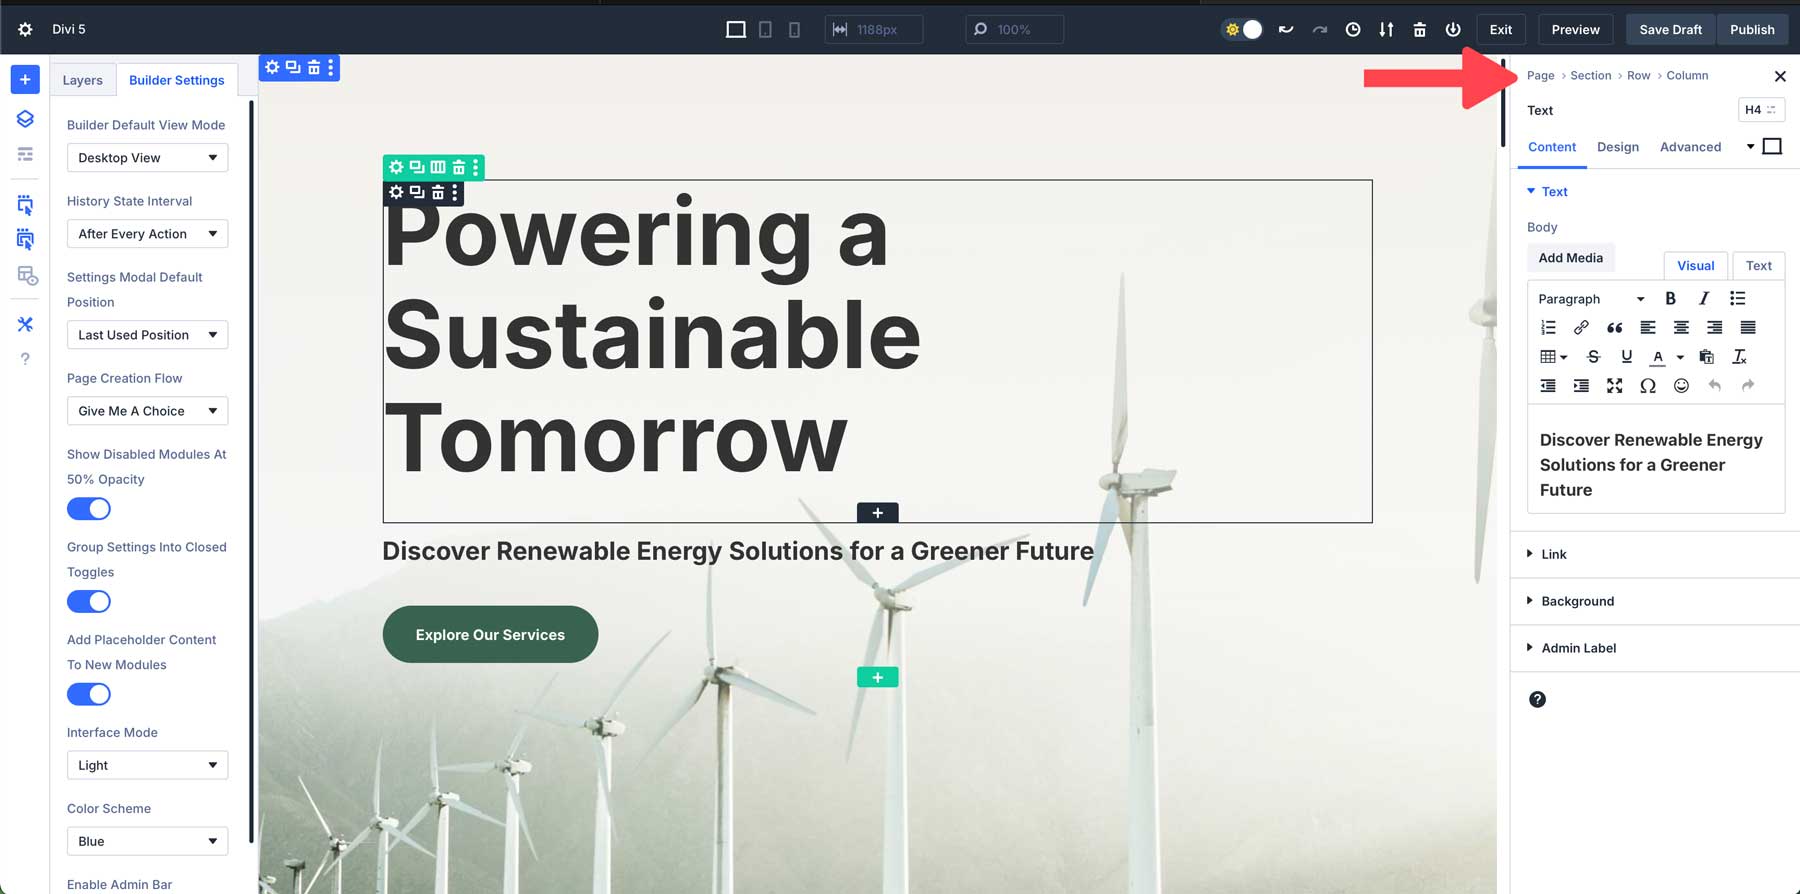The width and height of the screenshot is (1800, 894).
Task: Switch to the Design tab
Action: pyautogui.click(x=1617, y=147)
